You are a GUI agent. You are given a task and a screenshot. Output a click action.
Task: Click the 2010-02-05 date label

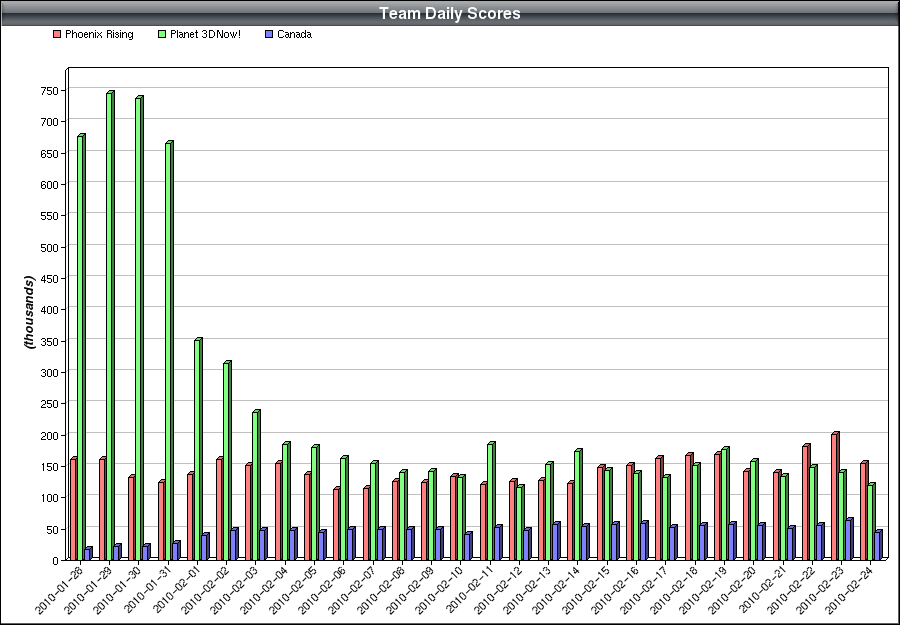293,589
